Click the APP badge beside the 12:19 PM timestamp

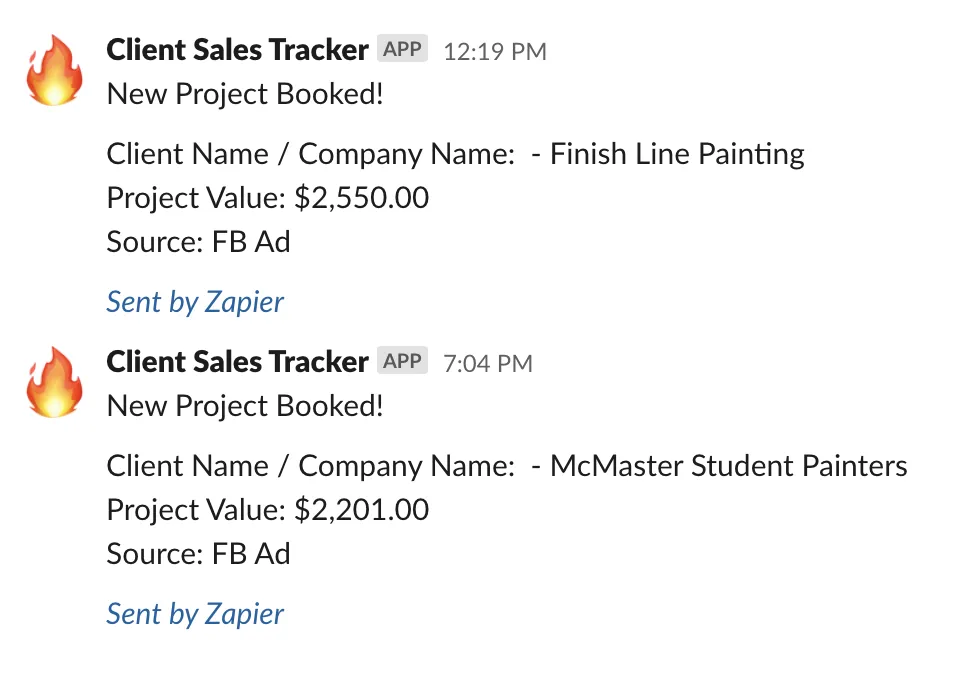(403, 48)
